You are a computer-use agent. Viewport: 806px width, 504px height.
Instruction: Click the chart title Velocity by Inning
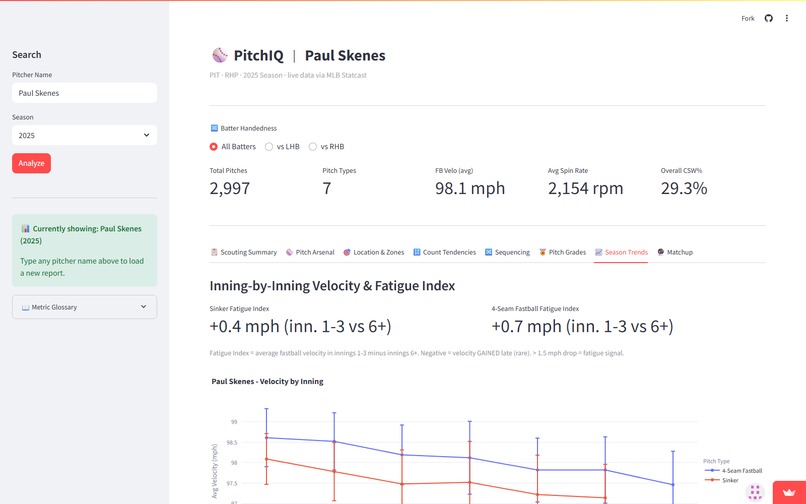click(x=267, y=382)
